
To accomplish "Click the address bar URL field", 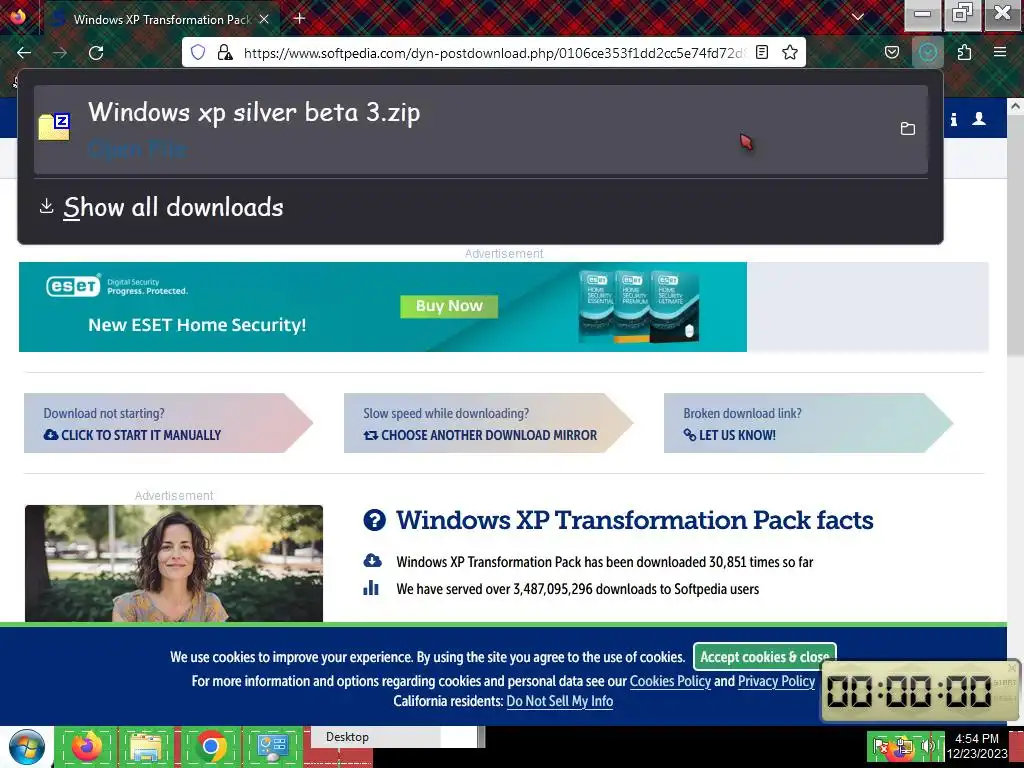I will click(493, 53).
